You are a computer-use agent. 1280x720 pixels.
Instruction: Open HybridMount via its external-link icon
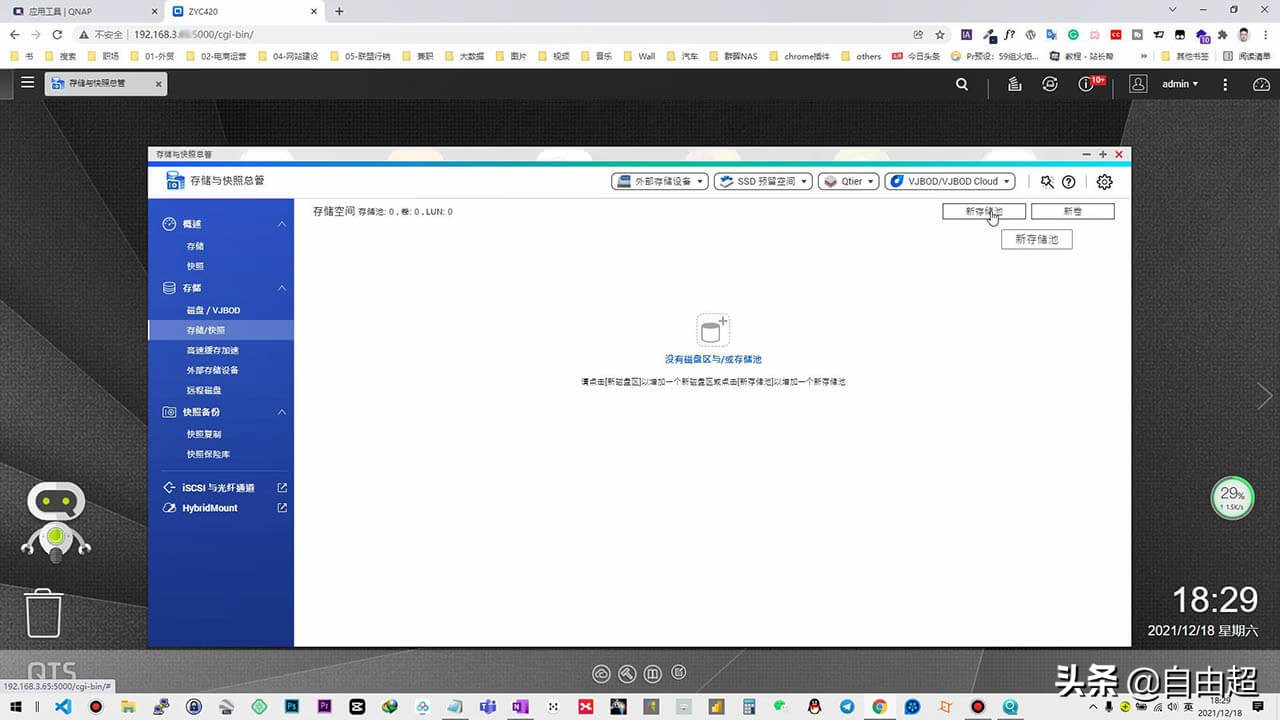tap(282, 508)
